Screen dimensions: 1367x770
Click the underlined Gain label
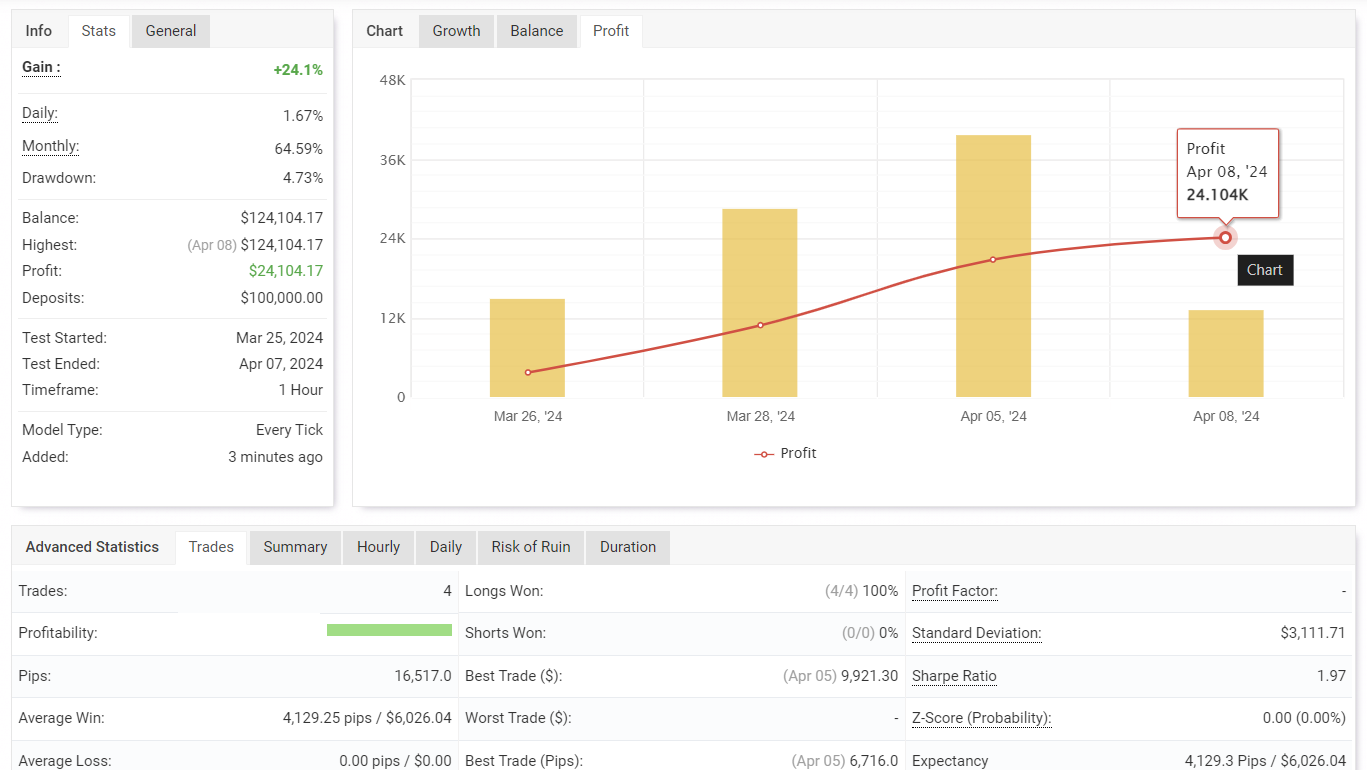coord(41,67)
